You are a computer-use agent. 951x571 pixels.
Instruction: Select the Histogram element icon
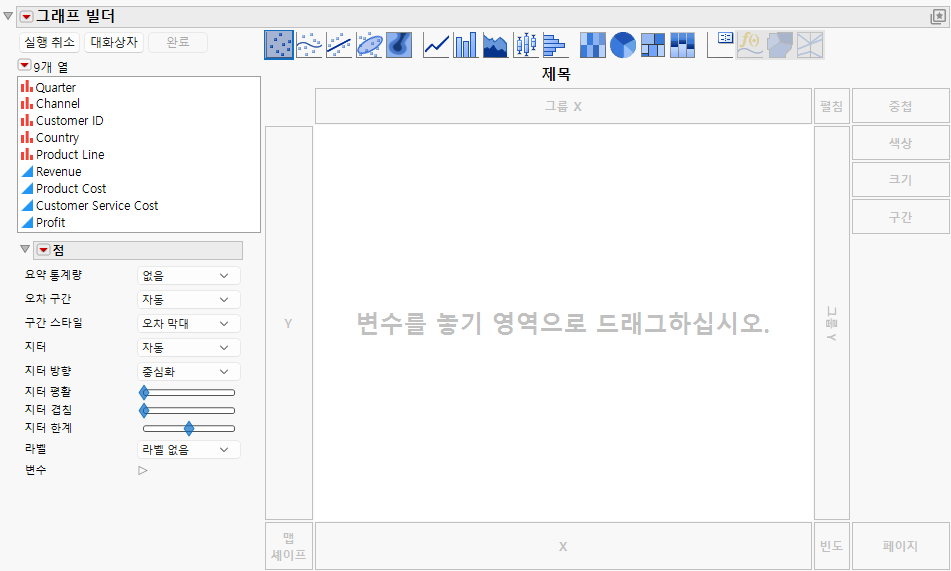click(x=555, y=45)
